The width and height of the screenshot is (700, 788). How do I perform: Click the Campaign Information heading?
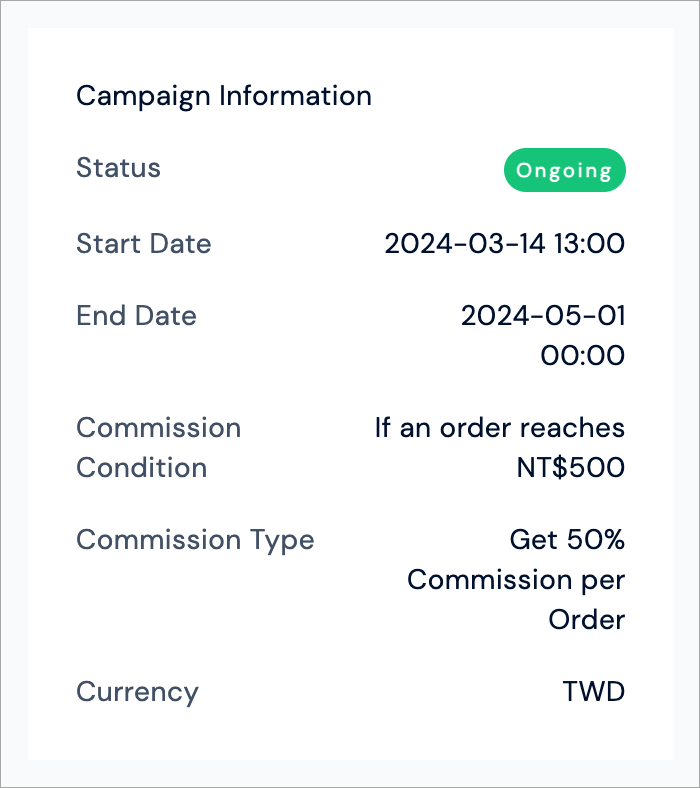[x=224, y=96]
